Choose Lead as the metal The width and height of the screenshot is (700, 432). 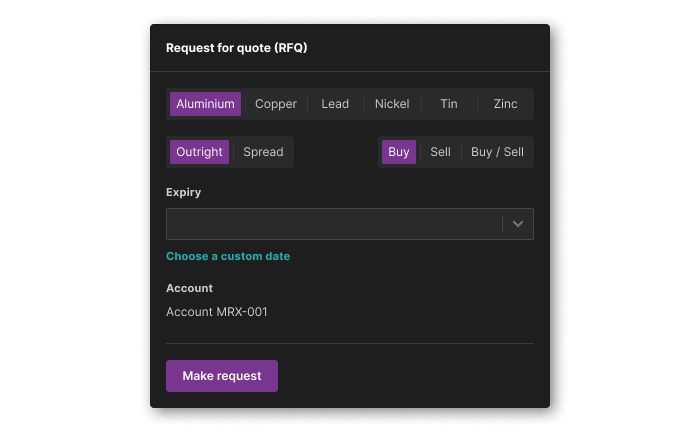335,104
